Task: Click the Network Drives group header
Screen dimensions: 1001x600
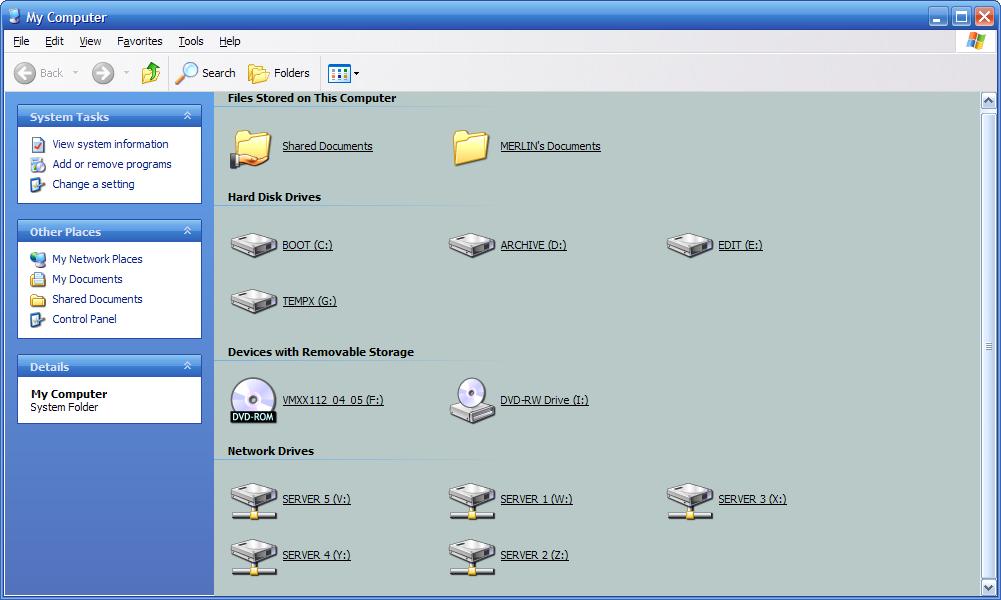Action: point(271,451)
